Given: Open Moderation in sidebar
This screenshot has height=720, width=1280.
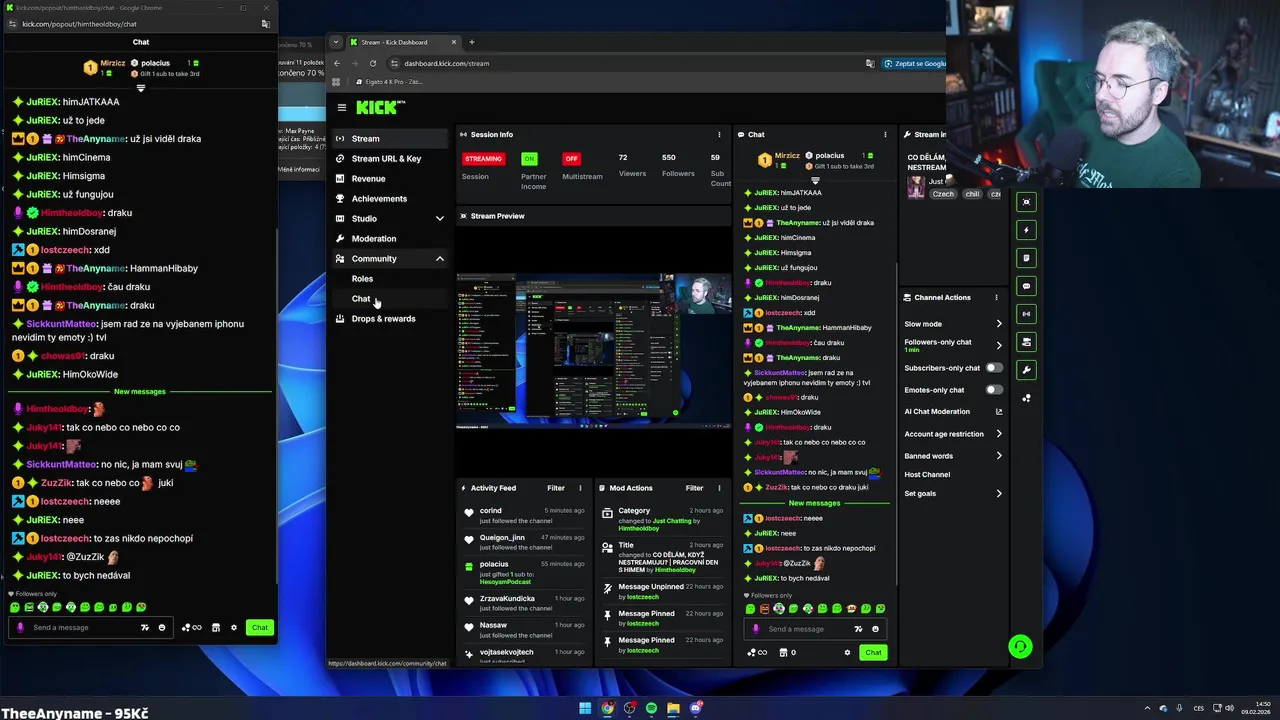Looking at the screenshot, I should tap(390, 238).
